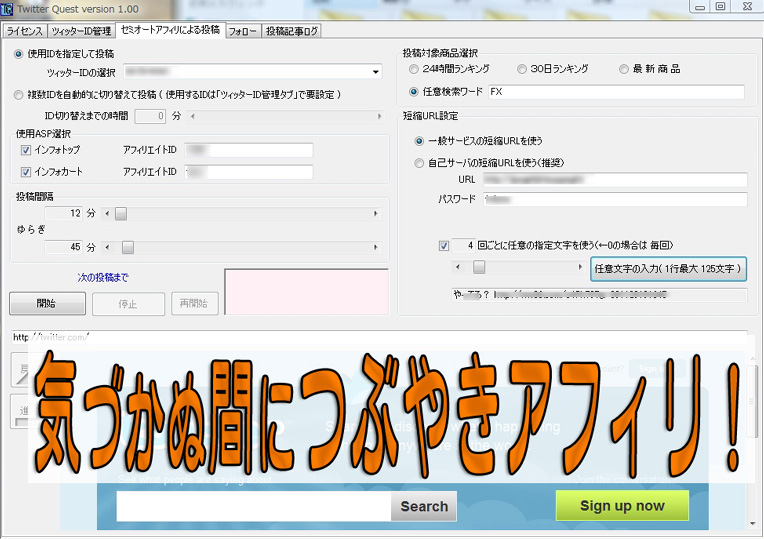Click right arrow of ゆらぎ slider
This screenshot has width=764, height=539.
pos(375,247)
